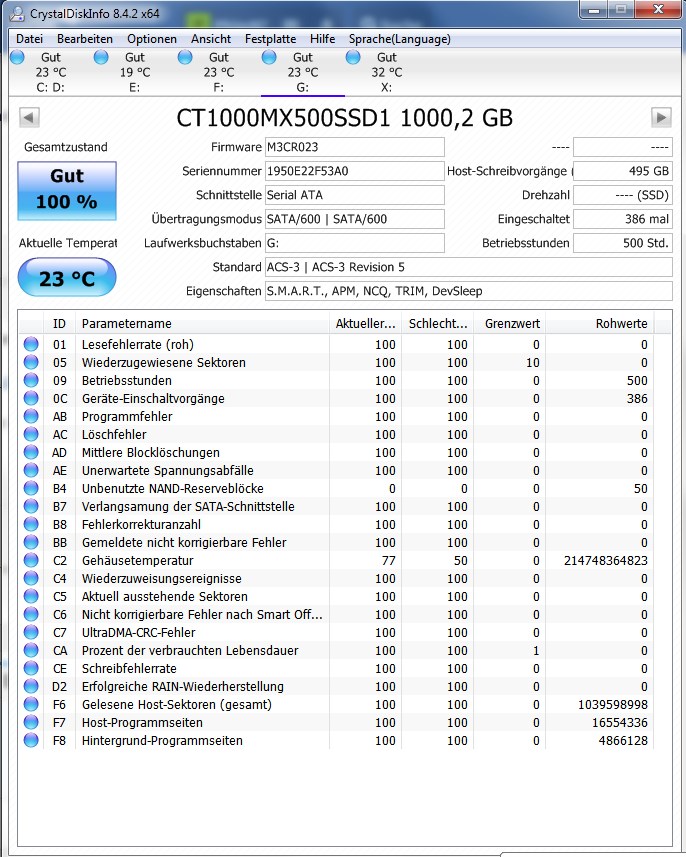Click status icon for Unbenutzte NAND-Reserveblöcke
Screen dimensions: 686x857
(31, 489)
